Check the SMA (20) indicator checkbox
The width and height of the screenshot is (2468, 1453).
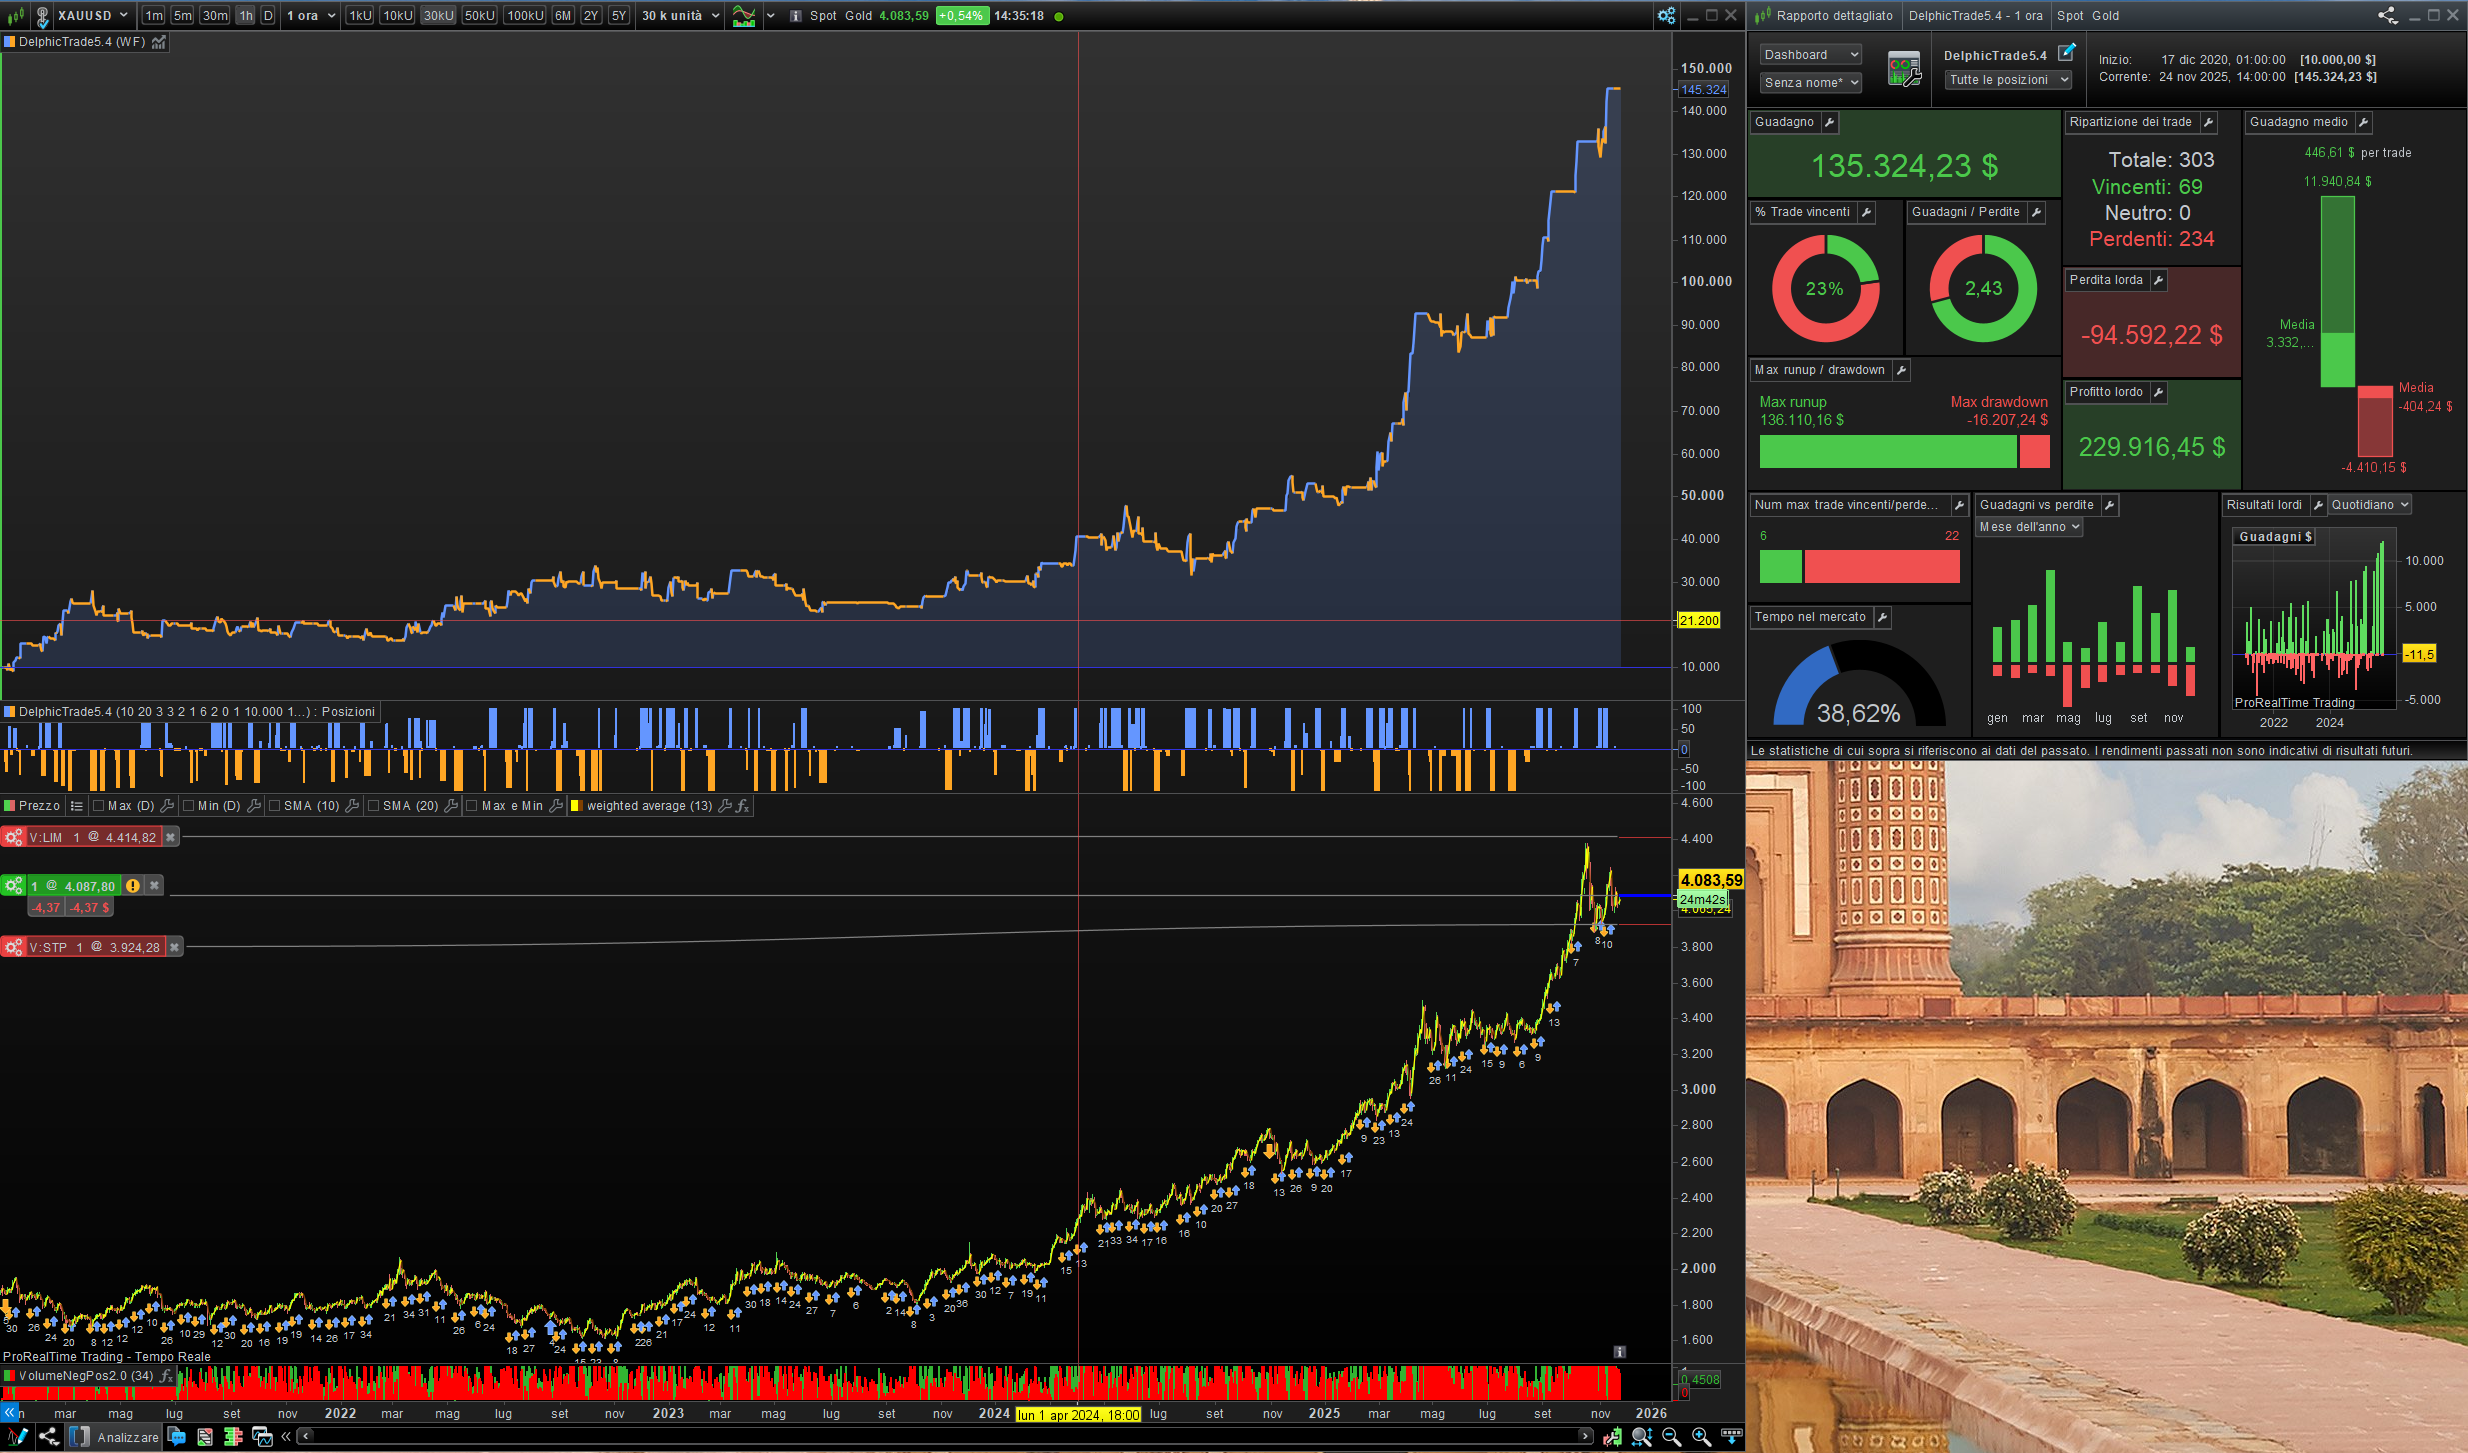click(373, 806)
